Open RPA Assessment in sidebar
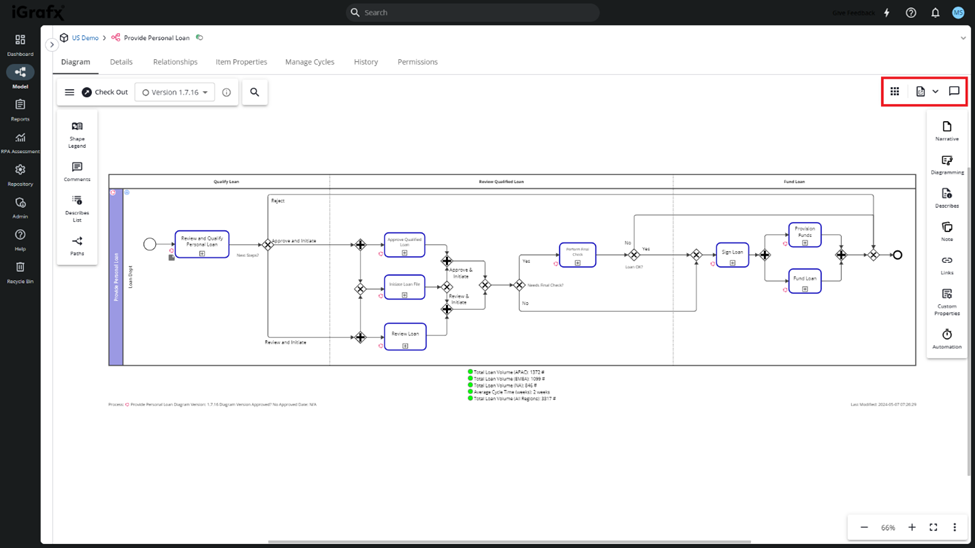The image size is (975, 548). click(20, 142)
